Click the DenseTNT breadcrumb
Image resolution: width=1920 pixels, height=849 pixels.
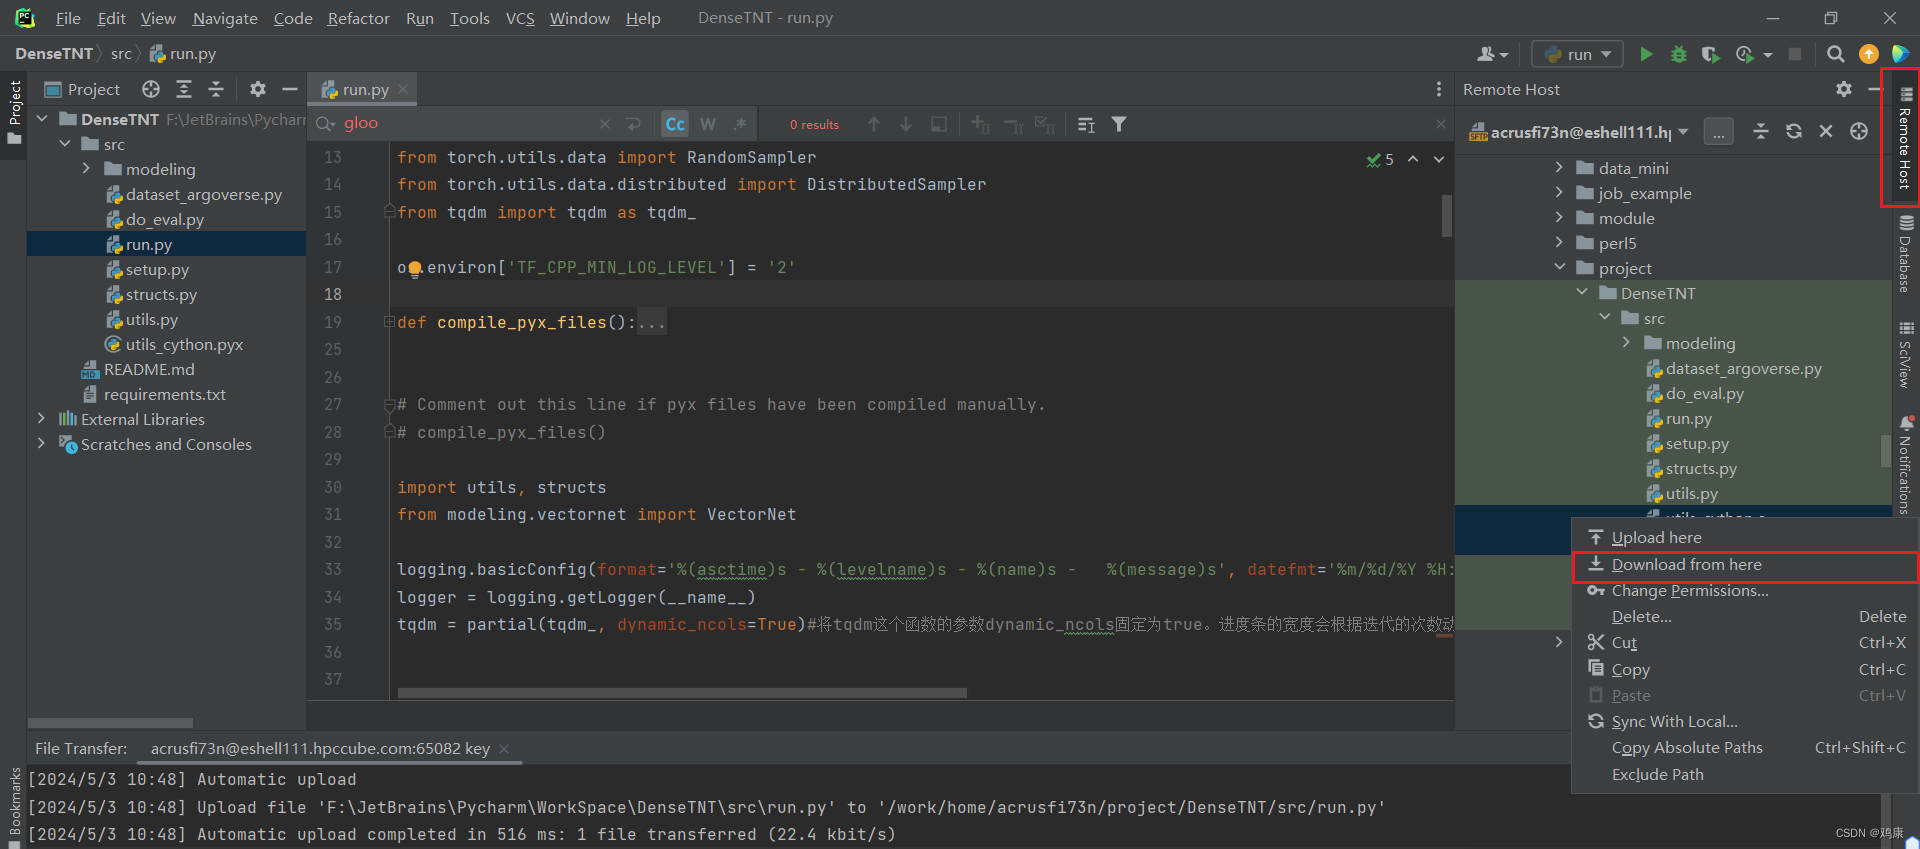coord(54,54)
